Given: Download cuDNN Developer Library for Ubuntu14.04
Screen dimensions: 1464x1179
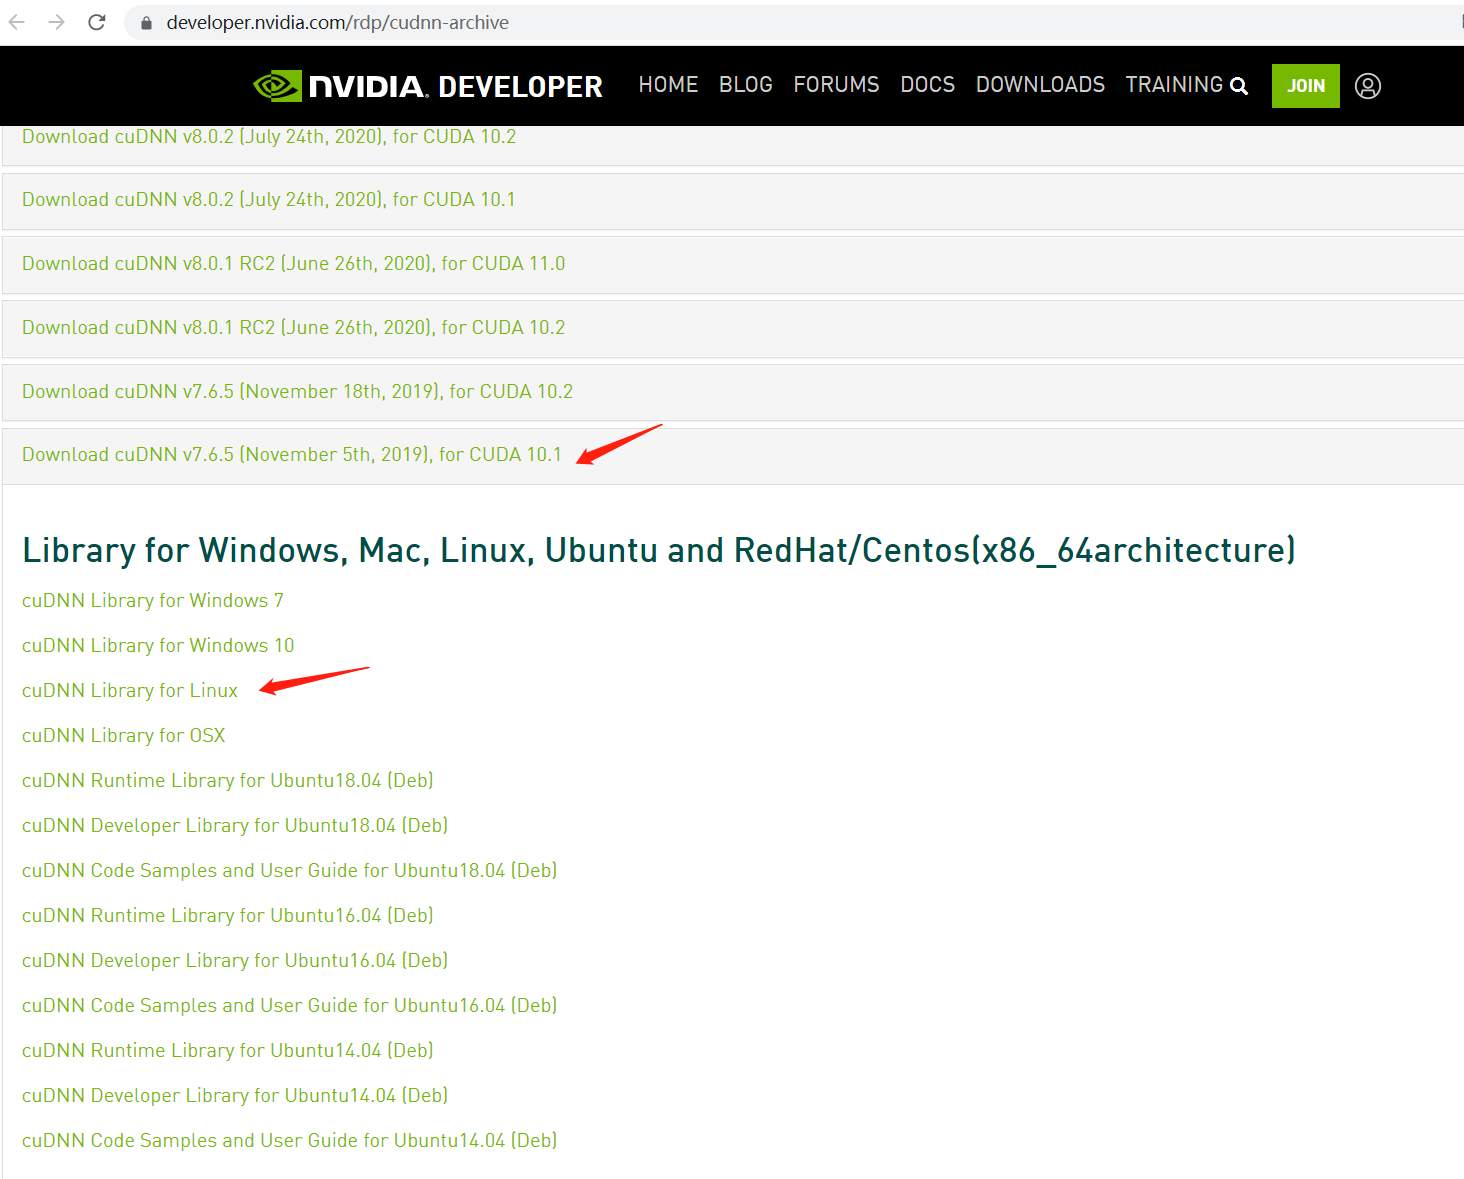Looking at the screenshot, I should tap(235, 1096).
